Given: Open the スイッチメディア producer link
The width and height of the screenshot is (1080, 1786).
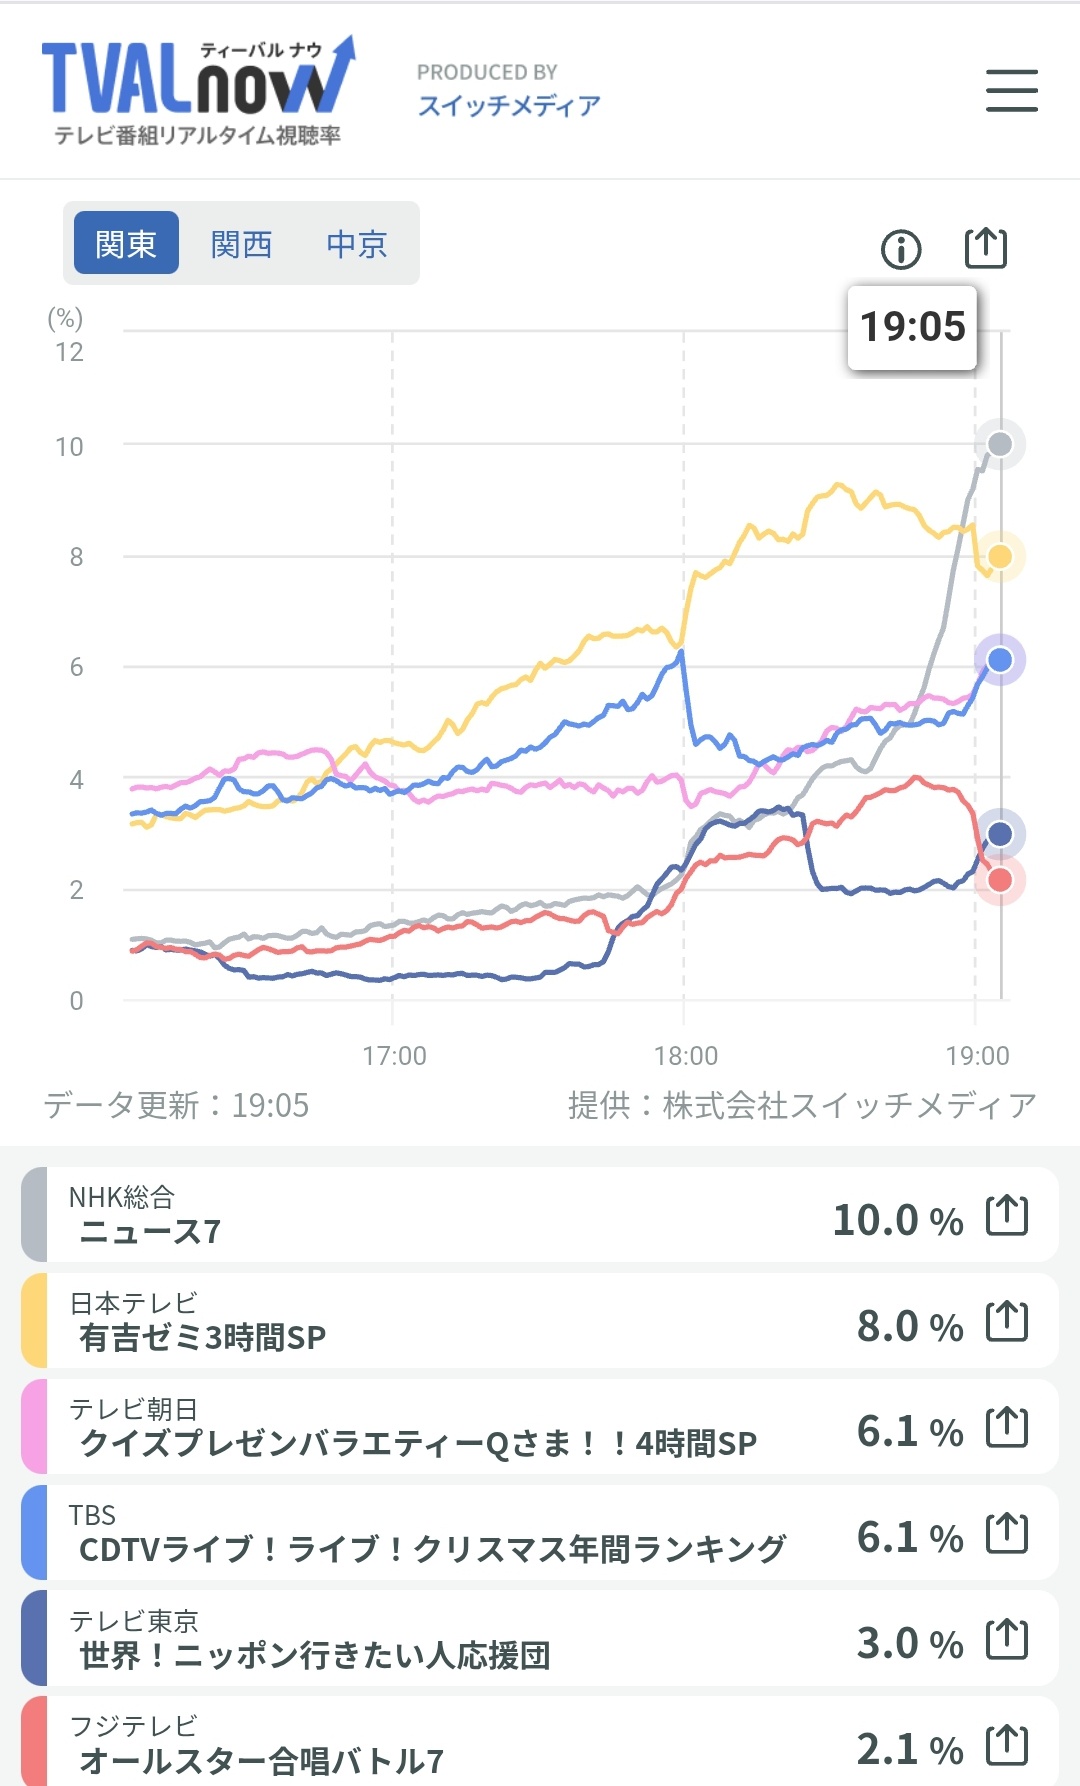Looking at the screenshot, I should [x=508, y=105].
